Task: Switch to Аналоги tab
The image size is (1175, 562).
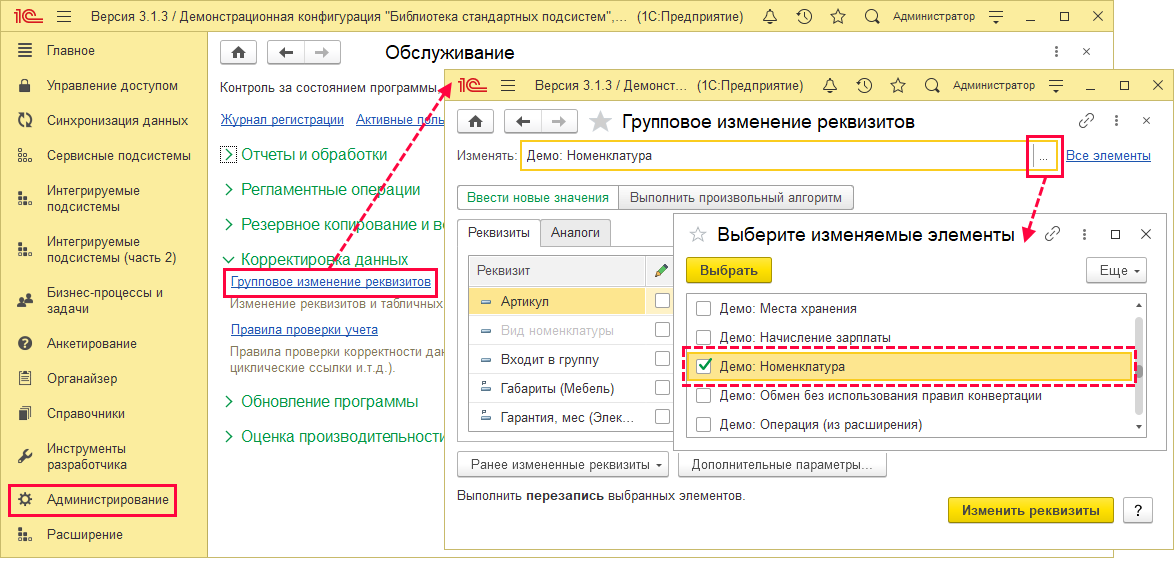Action: [x=576, y=232]
